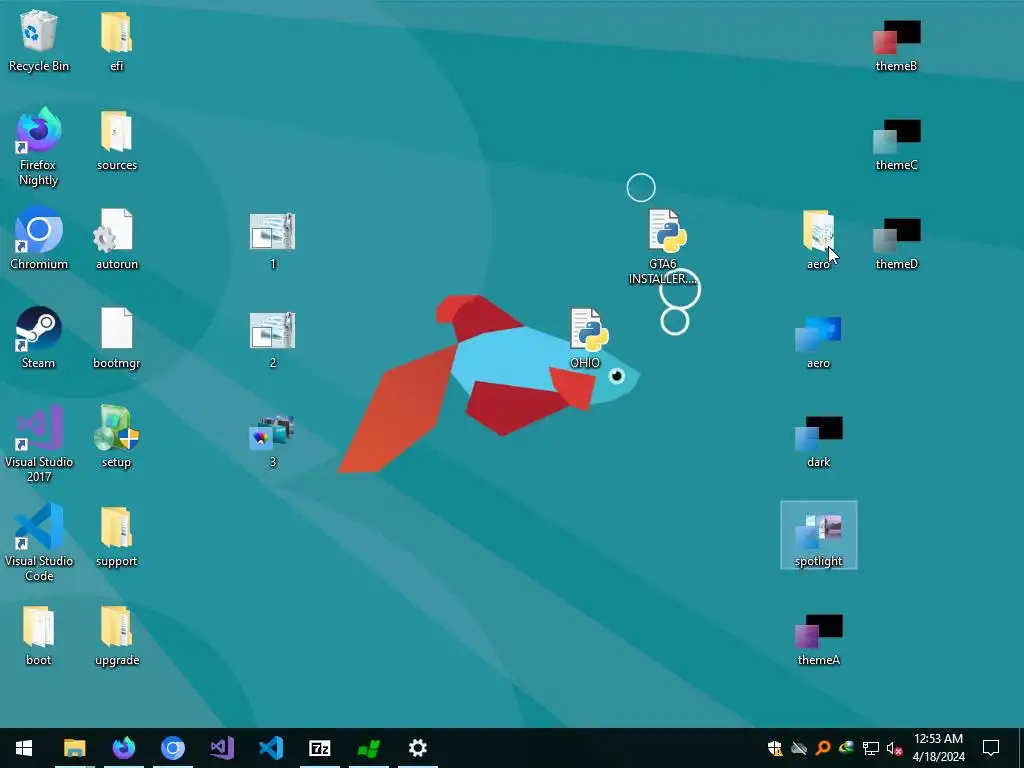Click the Visual Studio Code desktop shortcut
Screen dimensions: 1024x768
click(x=39, y=543)
